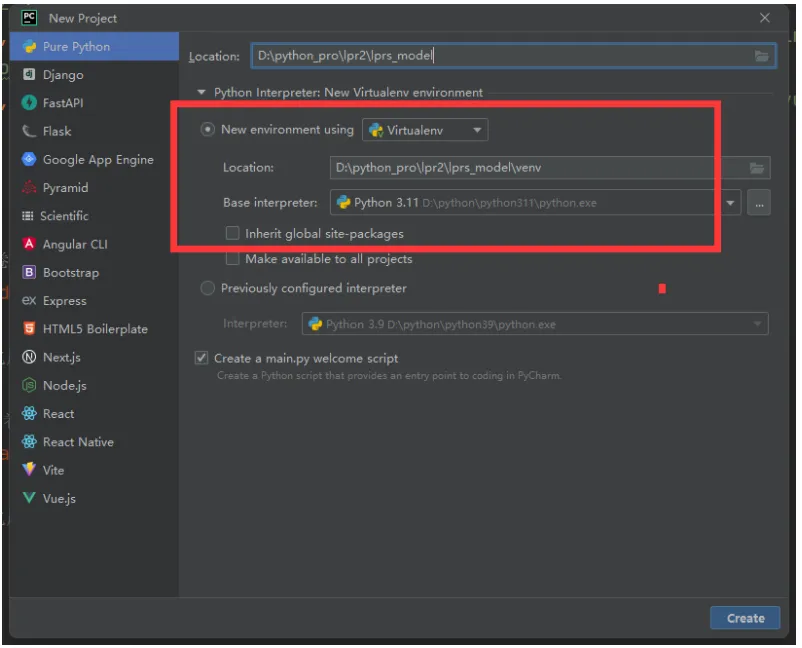
Task: Click 'Python Interpreter: New Virtualenv environment' heading
Action: [x=348, y=93]
